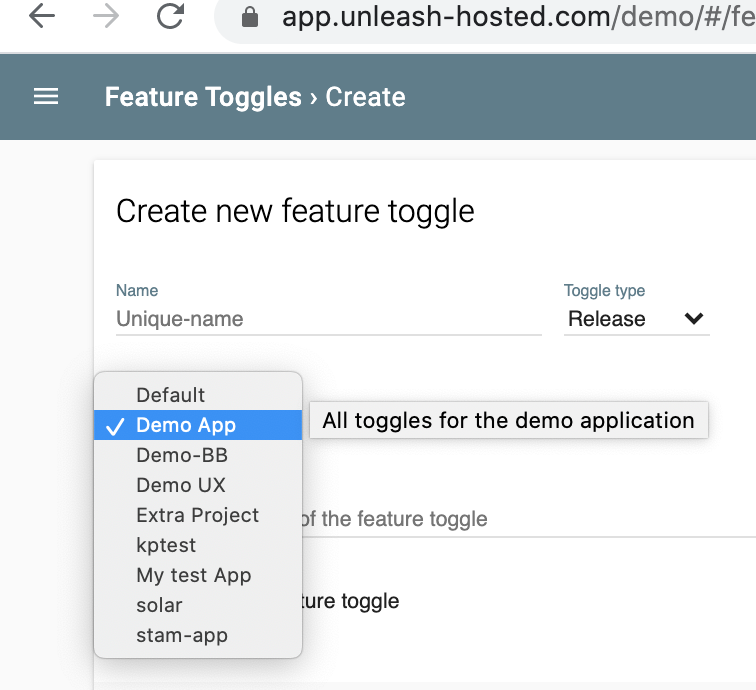Choose the checked Demo App option
Screen dimensions: 756x690
[x=186, y=425]
